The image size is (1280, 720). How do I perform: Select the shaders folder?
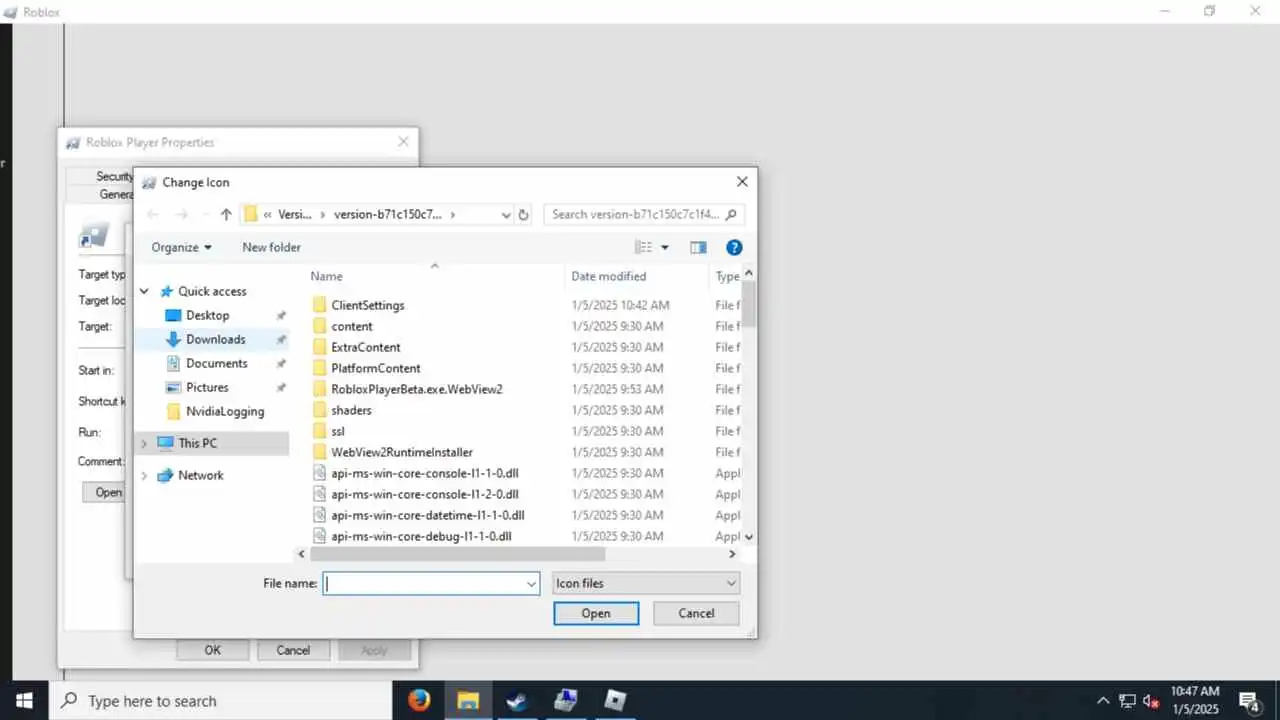click(x=351, y=410)
